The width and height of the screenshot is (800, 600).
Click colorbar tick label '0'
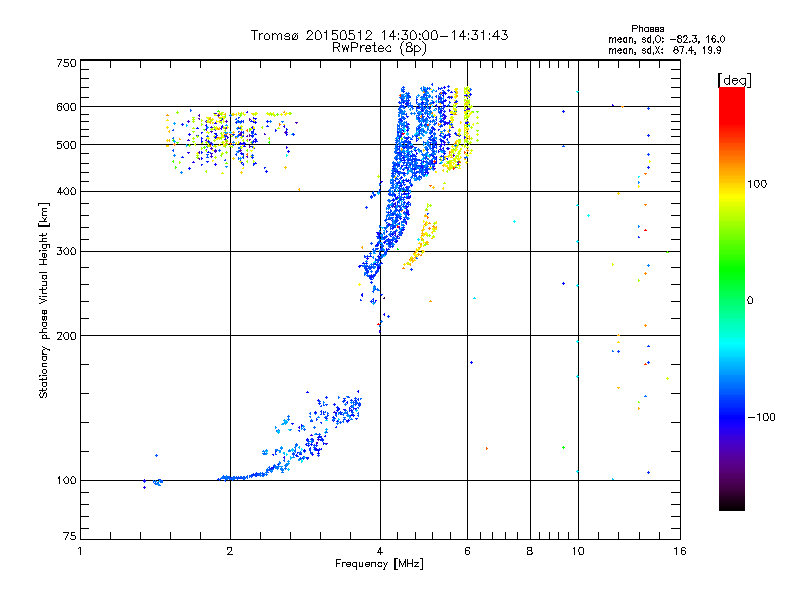point(750,301)
